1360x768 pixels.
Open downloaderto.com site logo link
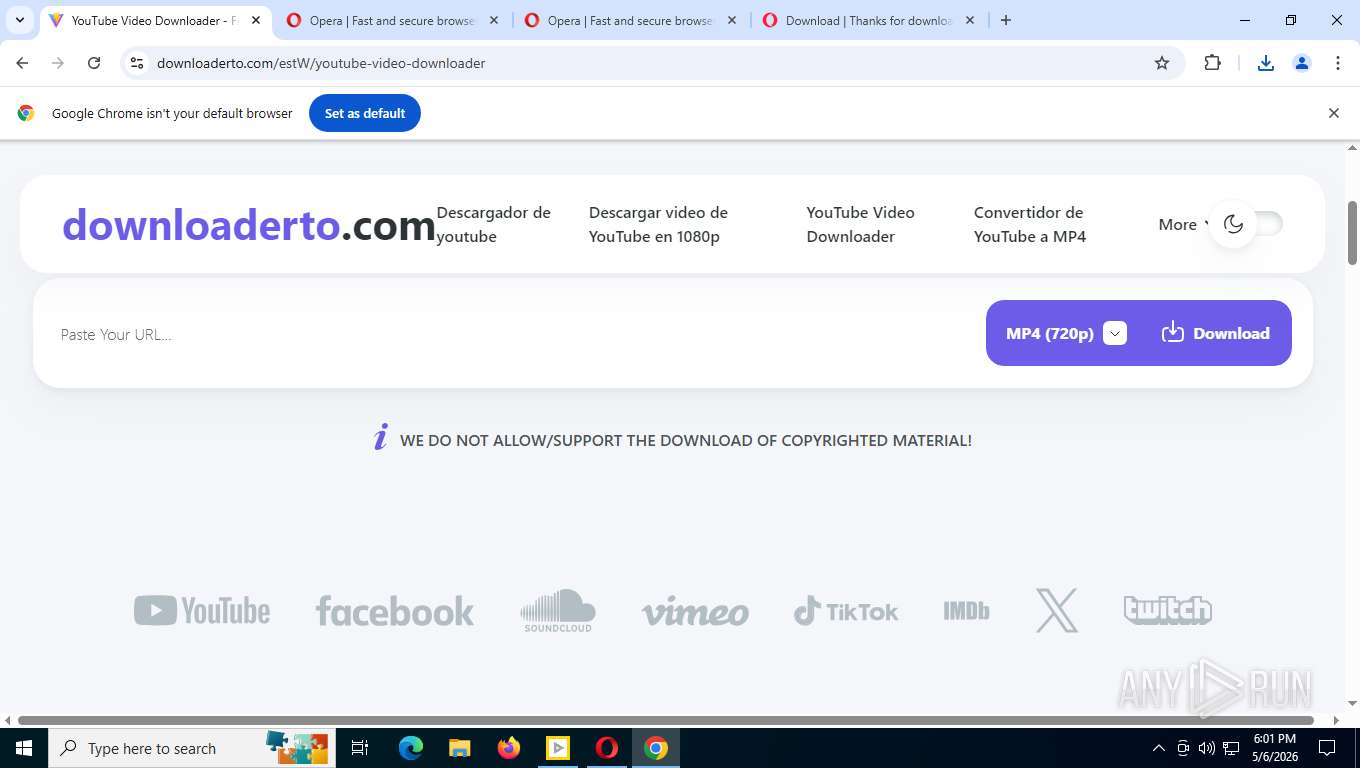pyautogui.click(x=249, y=225)
